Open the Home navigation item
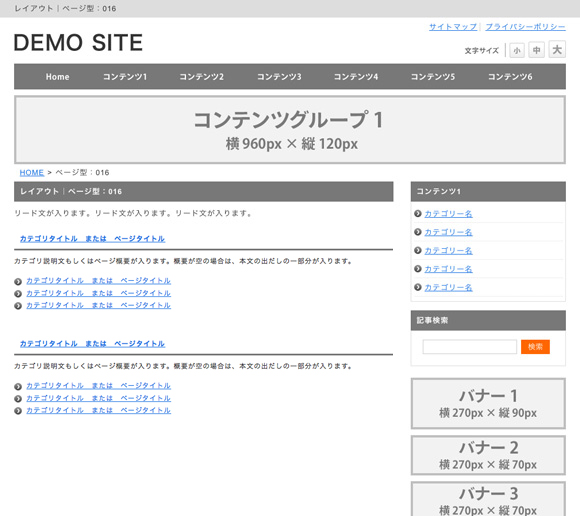This screenshot has width=580, height=516. coord(57,77)
